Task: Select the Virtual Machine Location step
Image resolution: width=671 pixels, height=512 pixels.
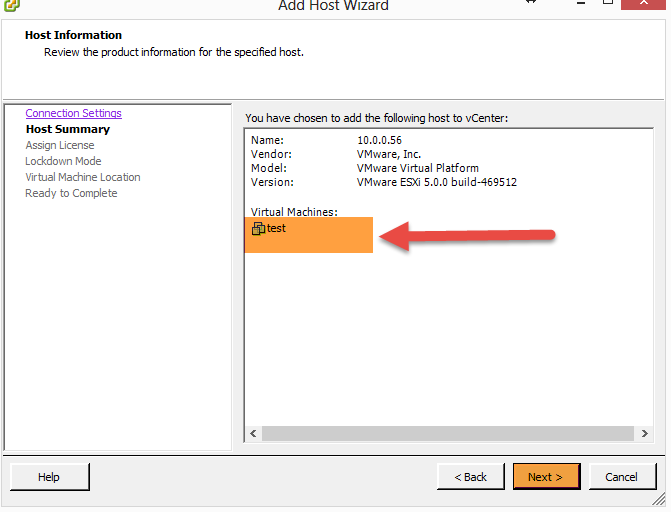Action: pos(83,177)
